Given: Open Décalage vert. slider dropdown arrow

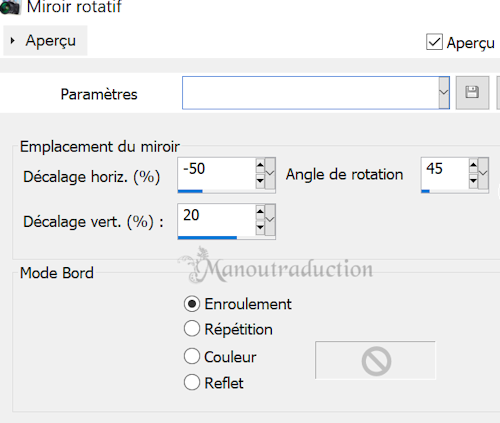Looking at the screenshot, I should 270,220.
